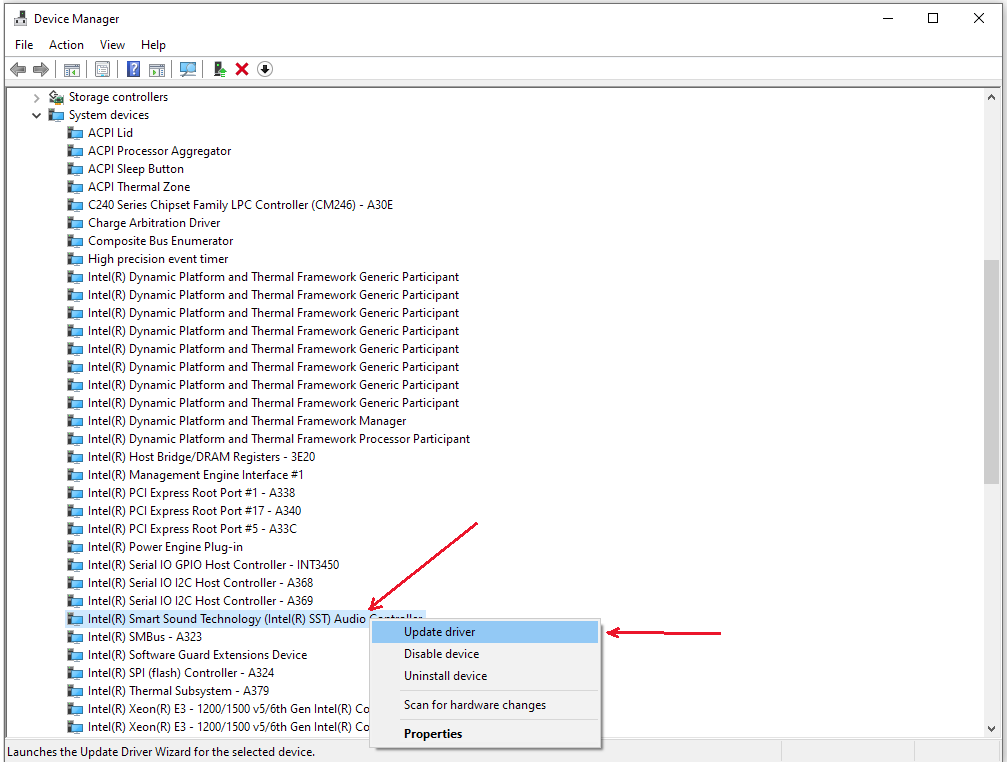Screen dimensions: 1007x762
Task: Open the Properties sheet toolbar icon
Action: point(102,69)
